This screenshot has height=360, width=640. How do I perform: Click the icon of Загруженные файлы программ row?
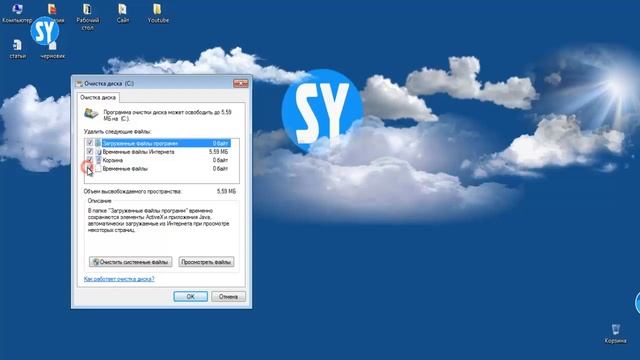[x=98, y=143]
